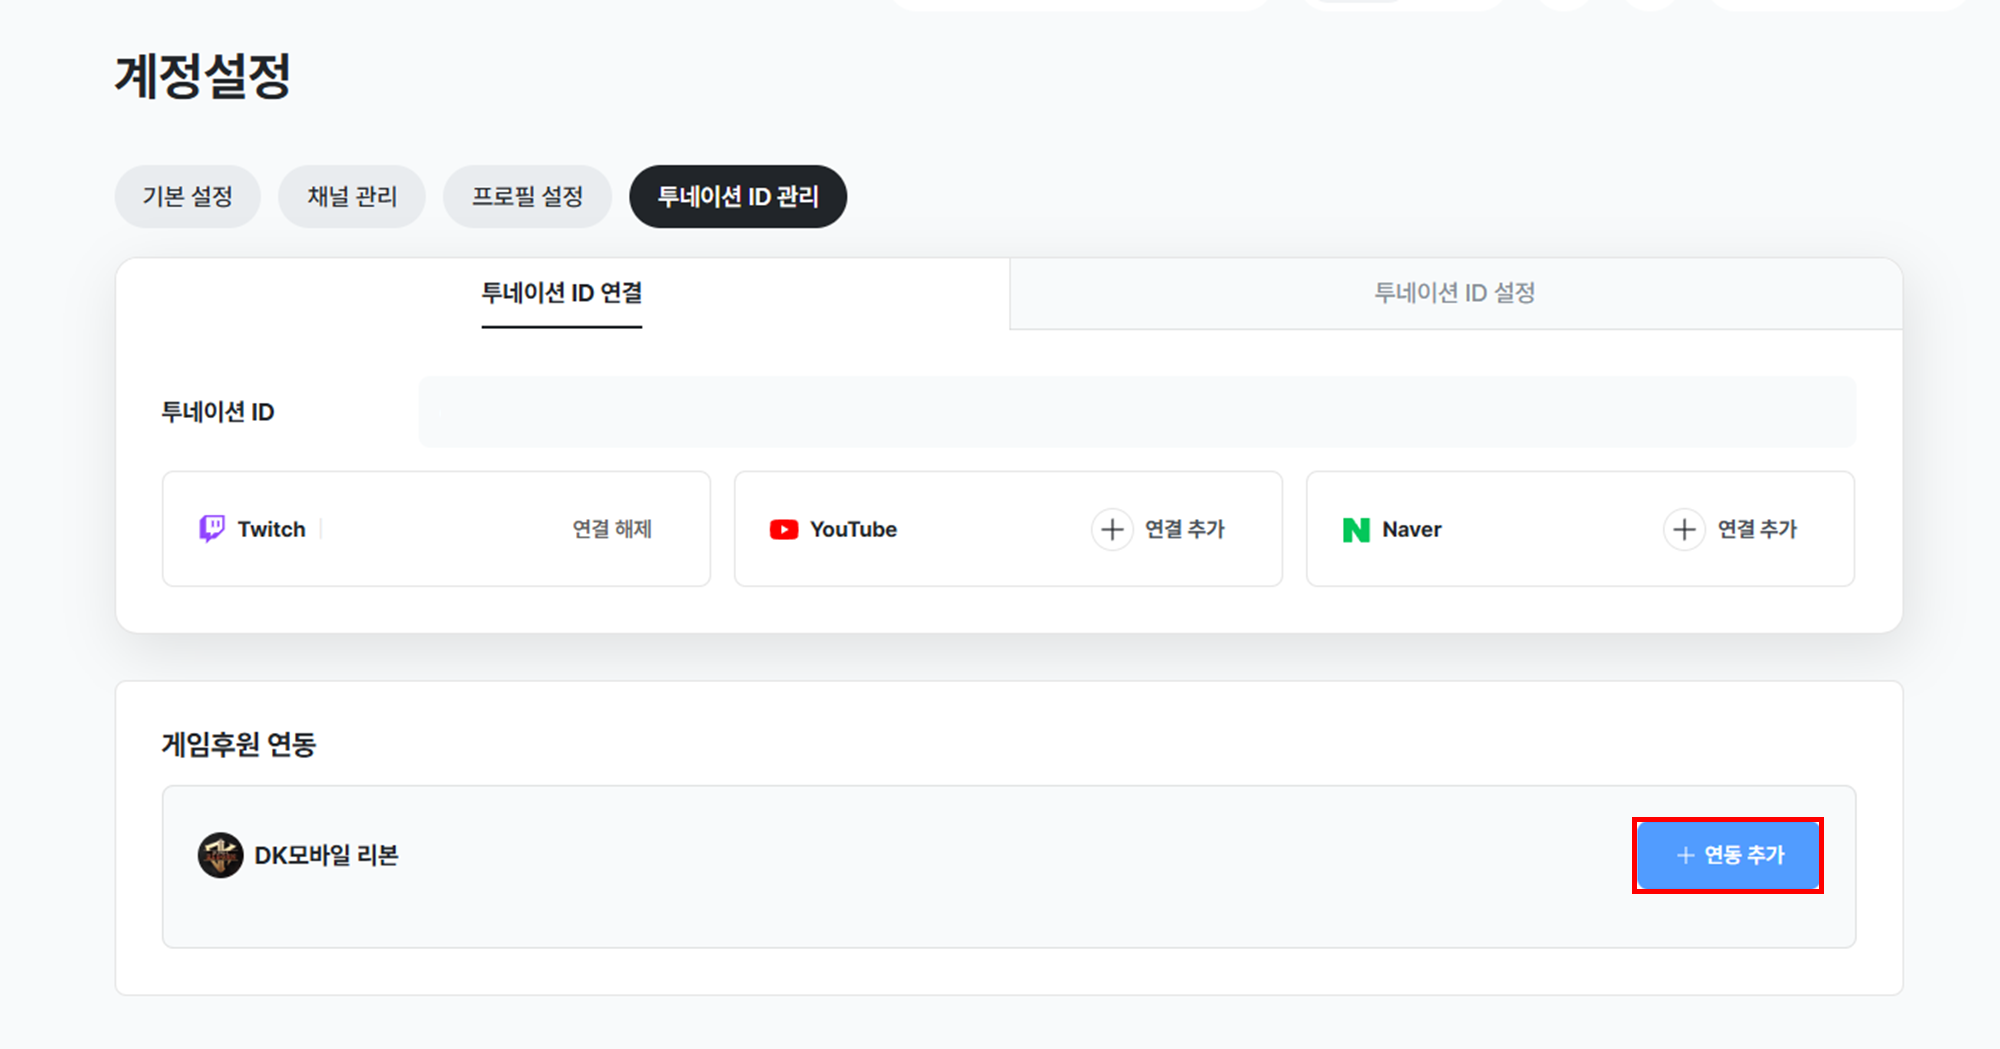Click the Twitch label text
The width and height of the screenshot is (2000, 1049).
(271, 529)
